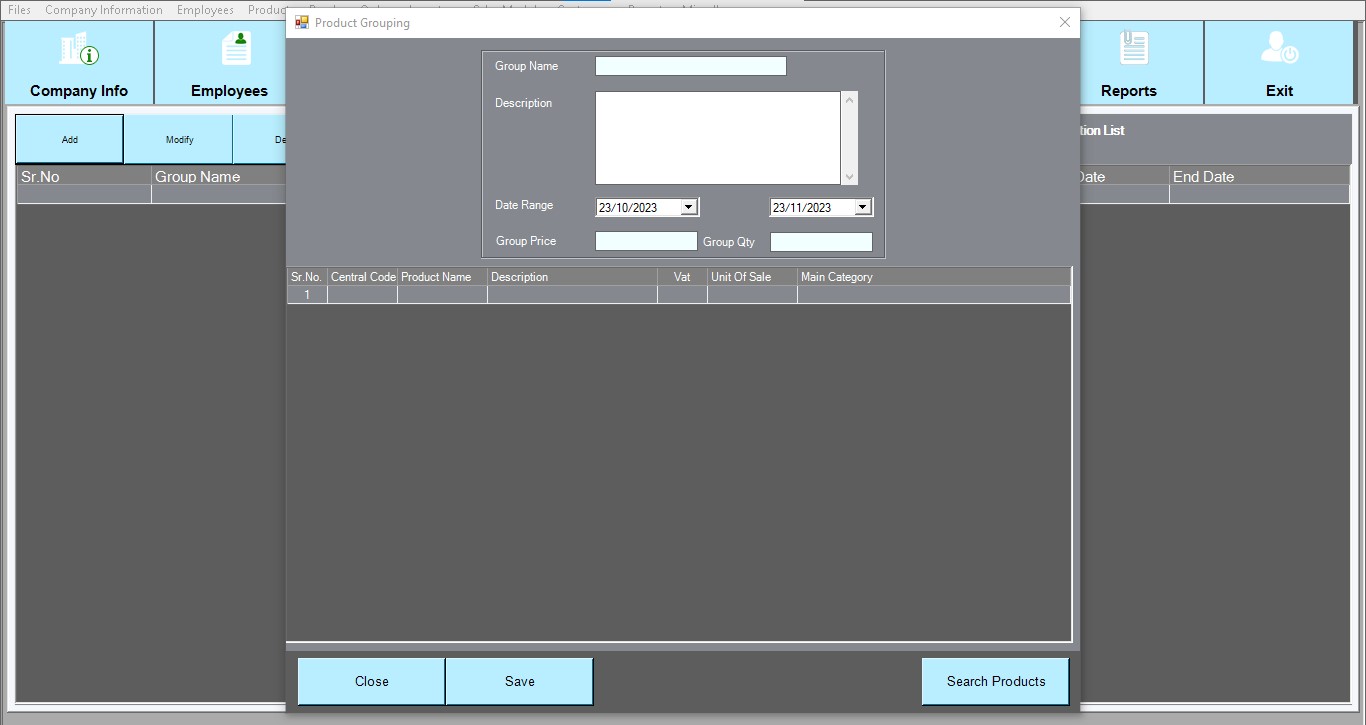
Task: Click the Reports document icon
Action: point(1134,49)
